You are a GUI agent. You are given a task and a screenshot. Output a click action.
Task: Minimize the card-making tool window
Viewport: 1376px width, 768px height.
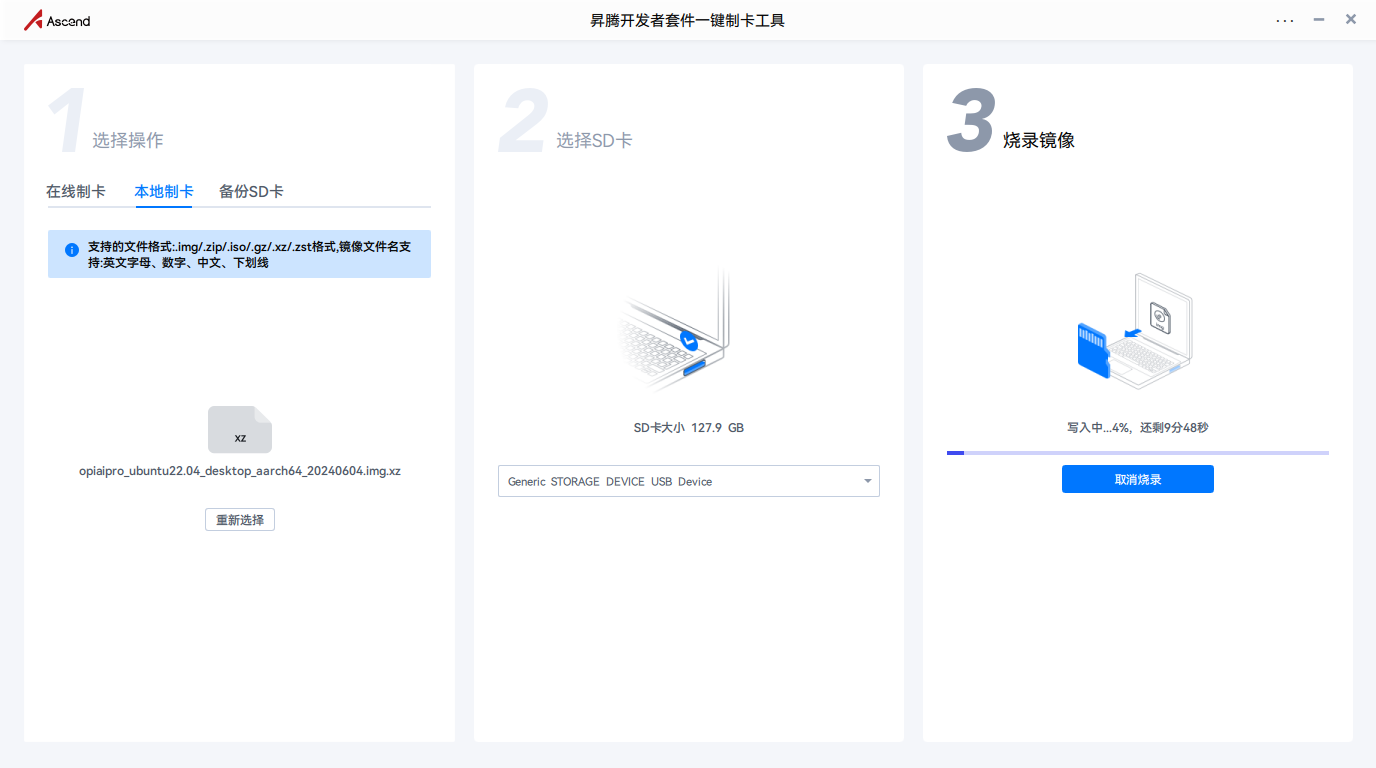click(x=1319, y=19)
